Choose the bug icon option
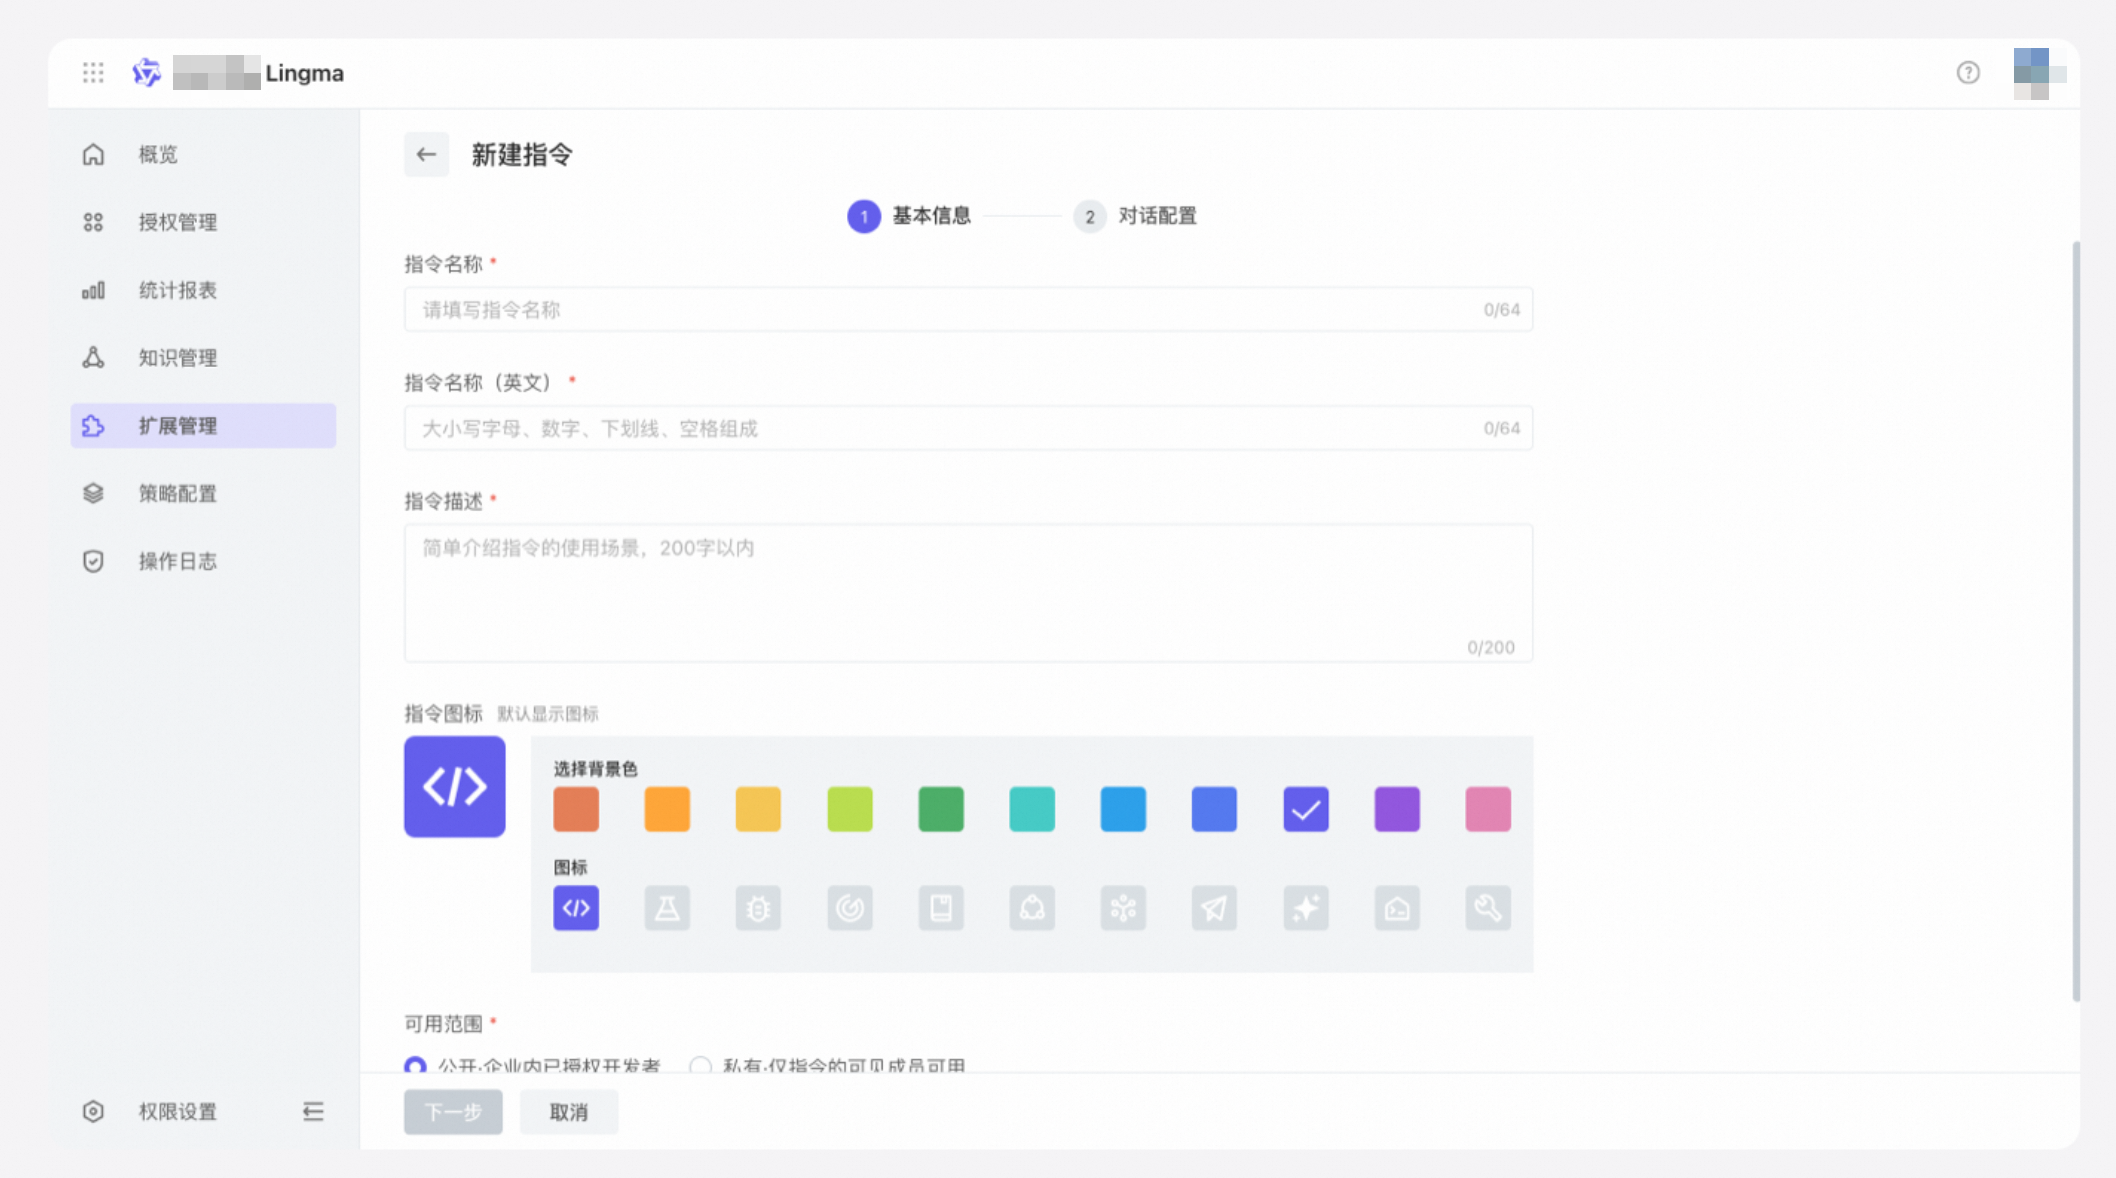Screen dimensions: 2116x1178 point(758,908)
